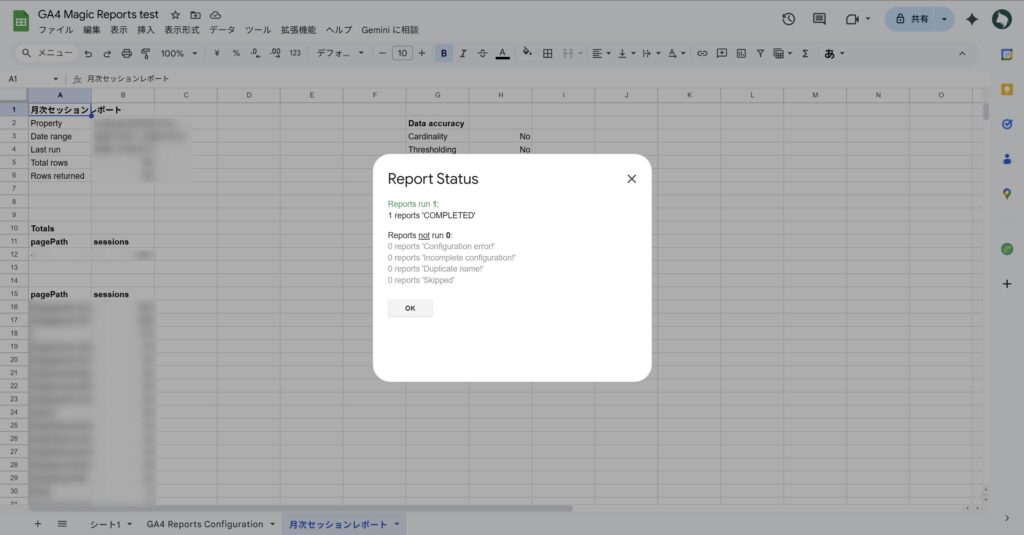The width and height of the screenshot is (1024, 535).
Task: Open horizontal align dropdown
Action: point(599,54)
